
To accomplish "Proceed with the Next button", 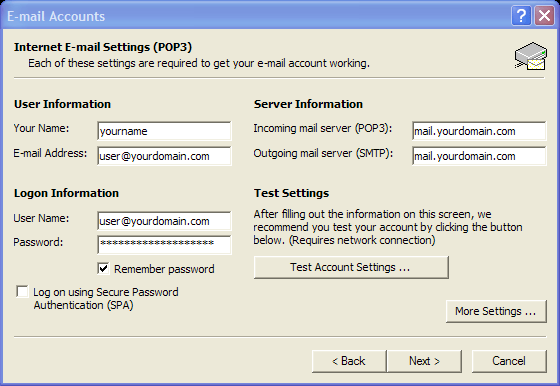I will coord(424,361).
